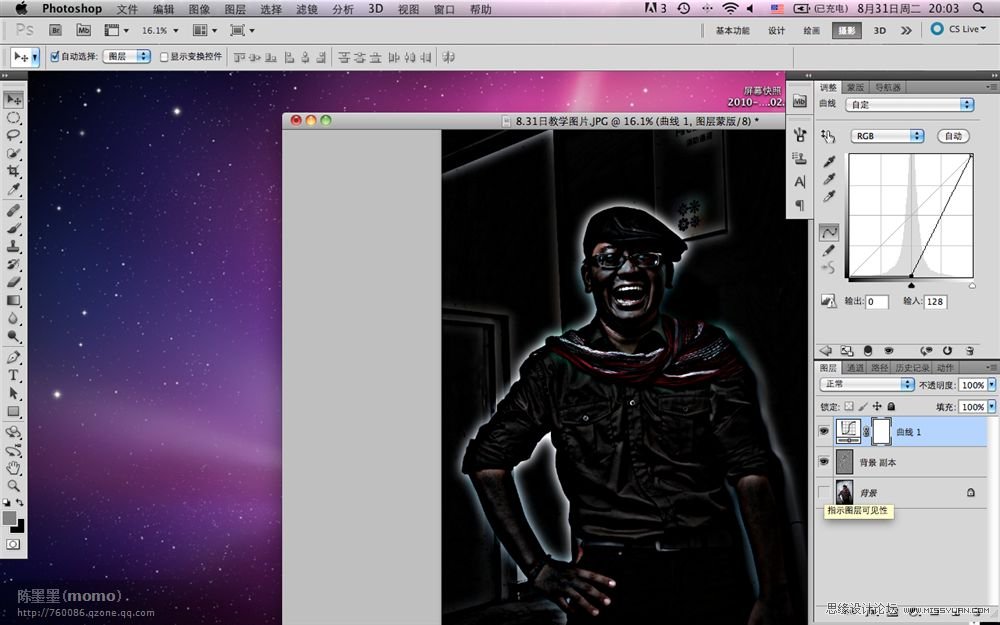Select the Blur tool
Viewport: 1000px width, 625px height.
(13, 318)
